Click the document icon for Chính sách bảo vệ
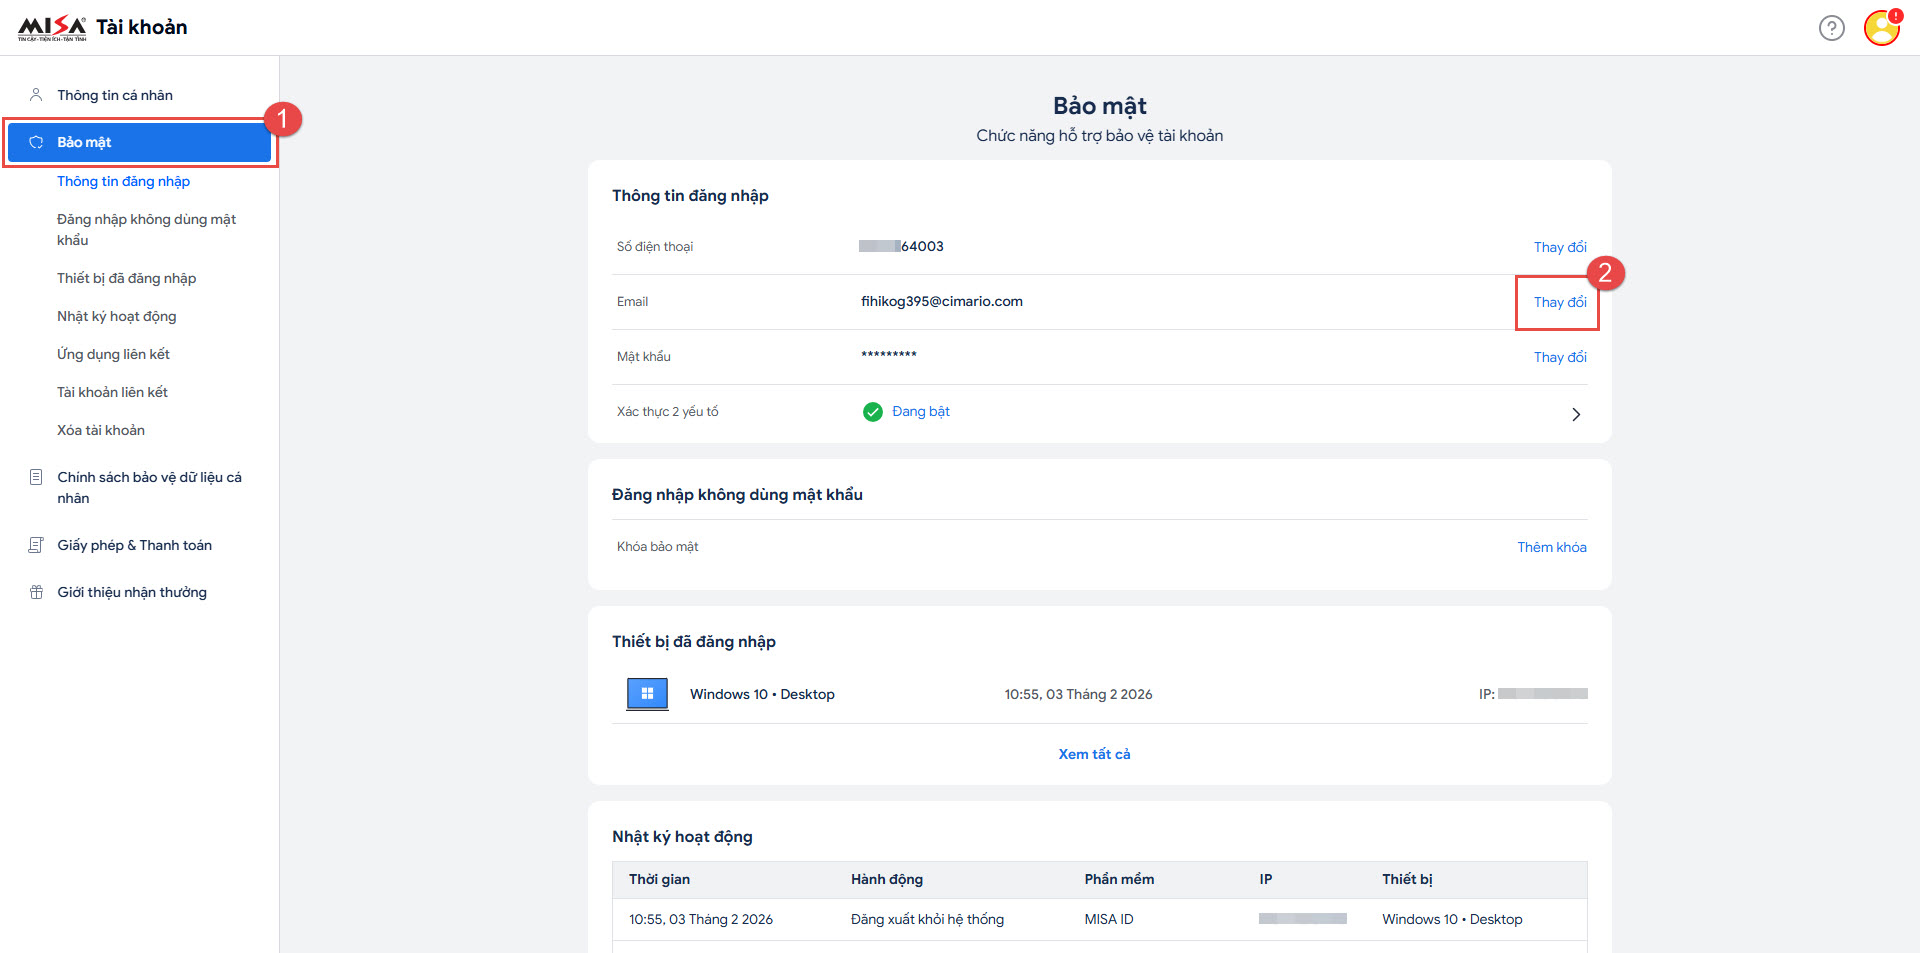This screenshot has width=1920, height=953. (x=36, y=477)
